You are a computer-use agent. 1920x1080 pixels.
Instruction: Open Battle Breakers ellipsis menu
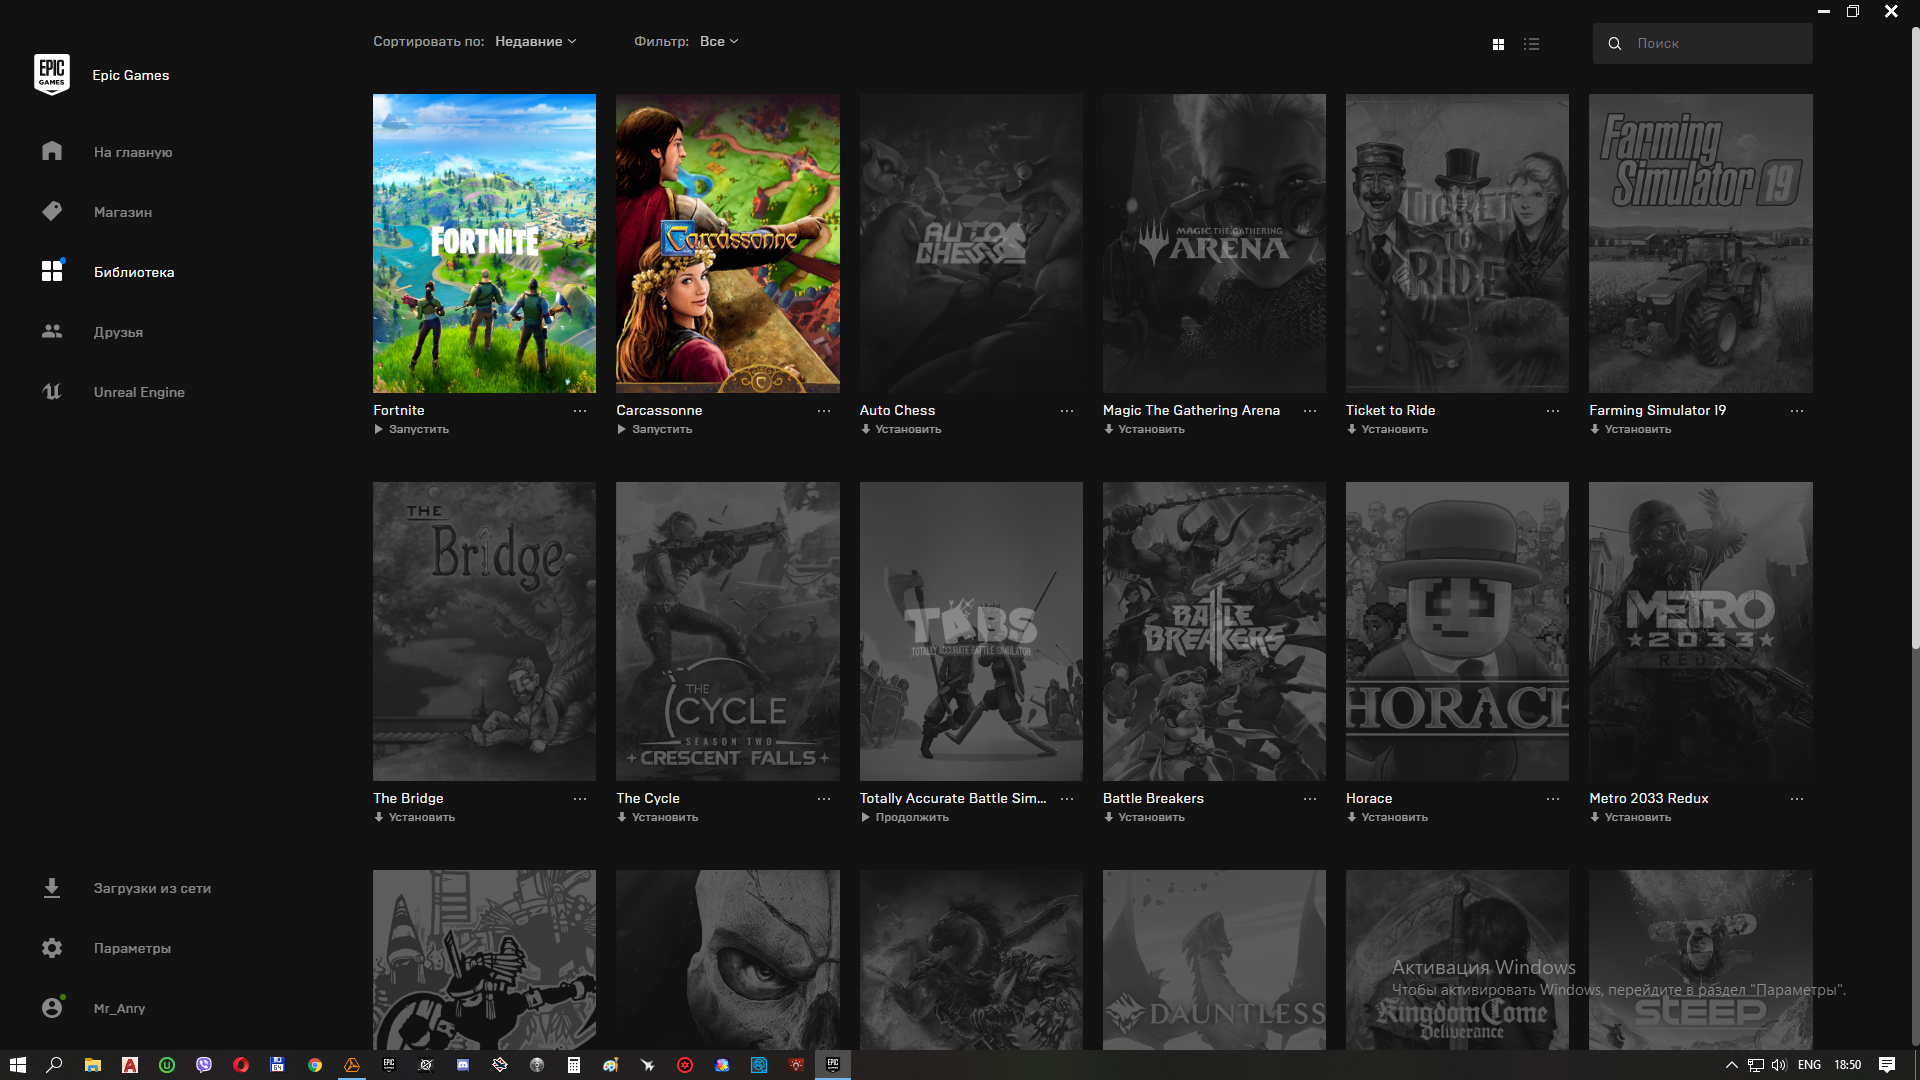[x=1310, y=799]
